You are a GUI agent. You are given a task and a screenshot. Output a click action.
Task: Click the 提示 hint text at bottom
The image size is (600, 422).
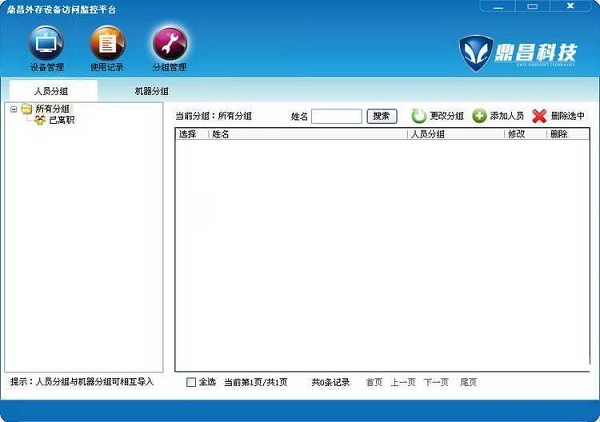click(x=82, y=381)
